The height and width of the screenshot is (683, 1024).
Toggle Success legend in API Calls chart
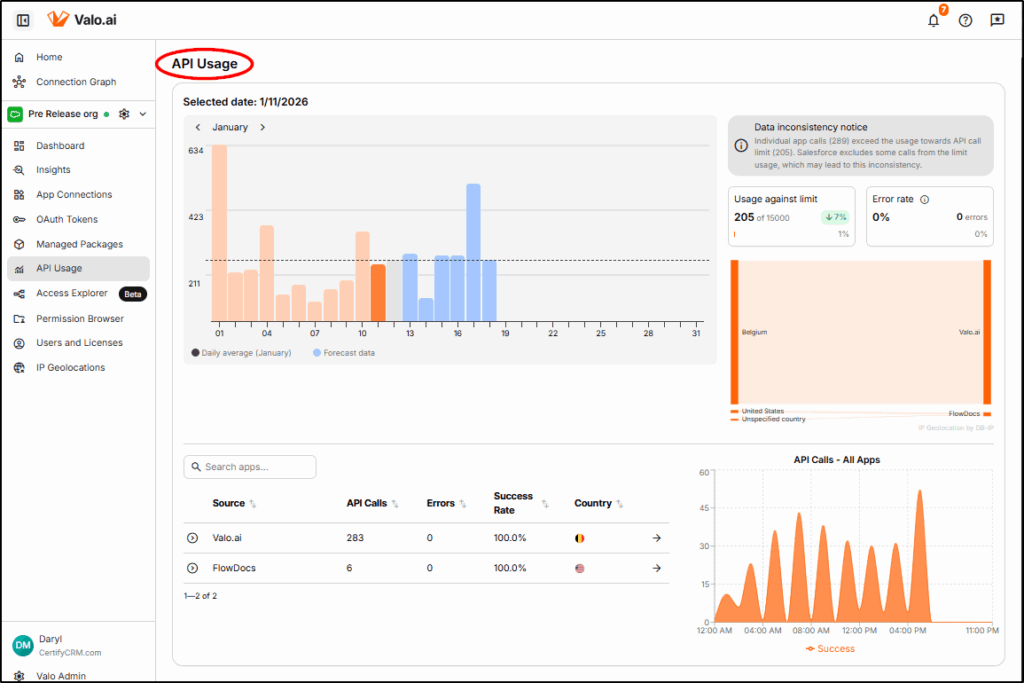point(830,649)
